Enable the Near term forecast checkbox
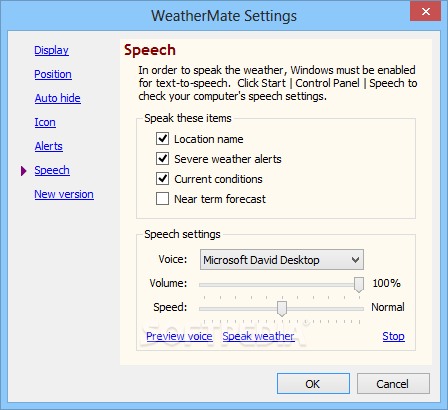The height and width of the screenshot is (410, 448). [x=162, y=199]
